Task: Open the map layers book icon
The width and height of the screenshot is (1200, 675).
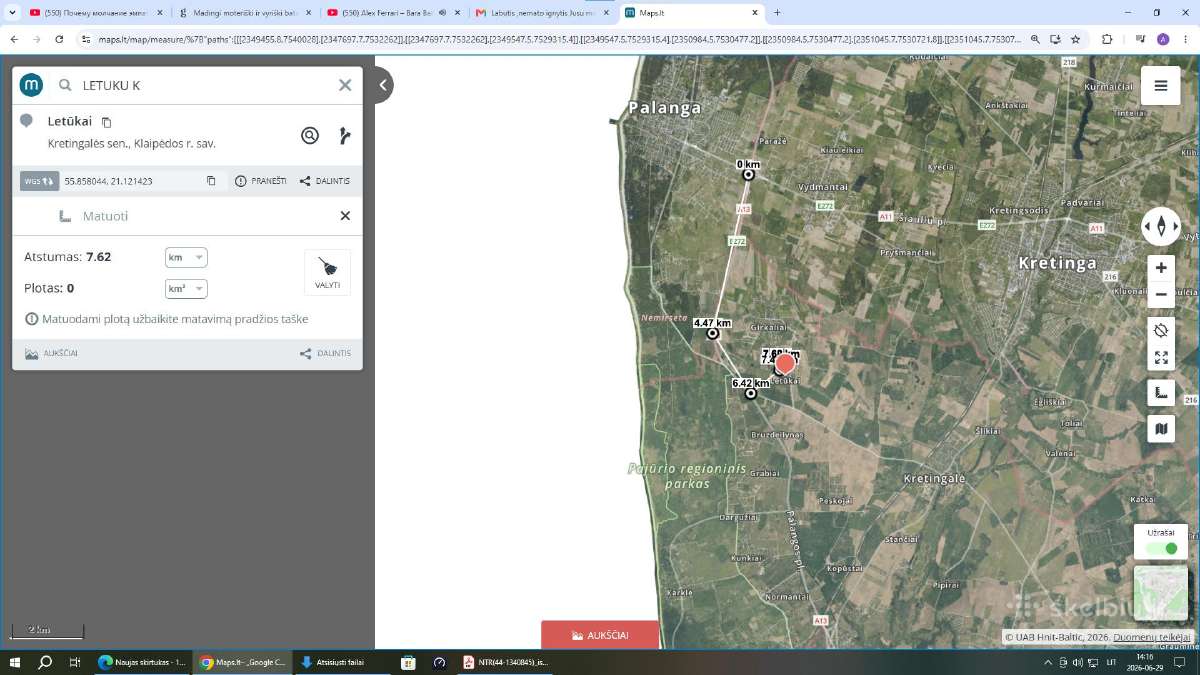Action: point(1161,429)
